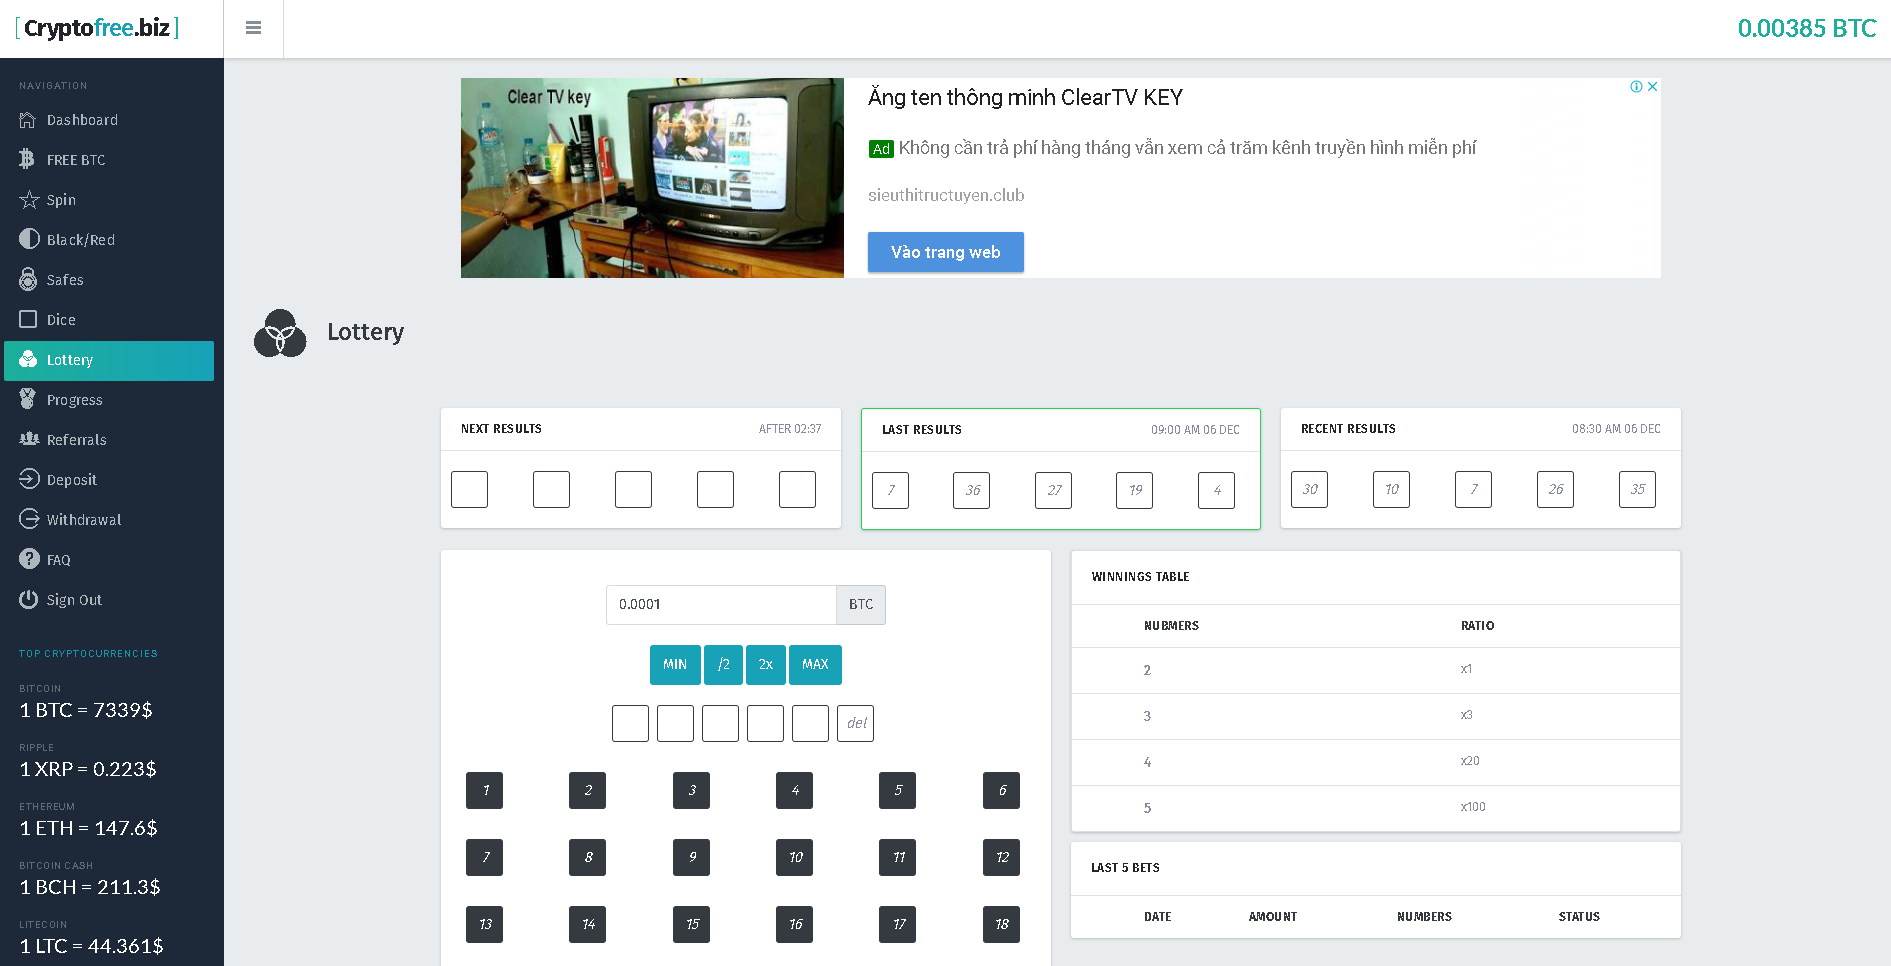Double the bet with 2x button
This screenshot has width=1891, height=966.
coord(766,665)
